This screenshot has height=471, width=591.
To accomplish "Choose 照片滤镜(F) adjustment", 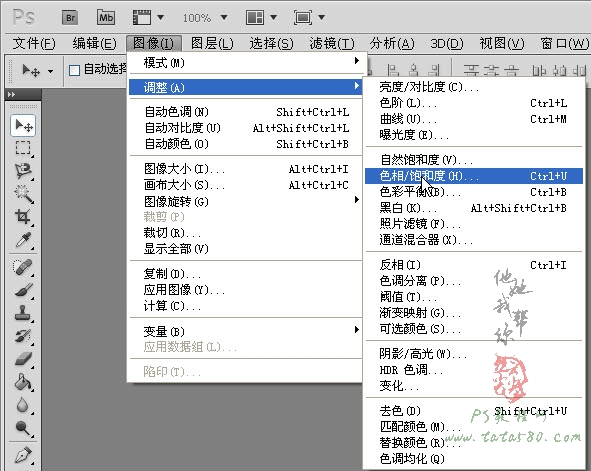I will [474, 224].
